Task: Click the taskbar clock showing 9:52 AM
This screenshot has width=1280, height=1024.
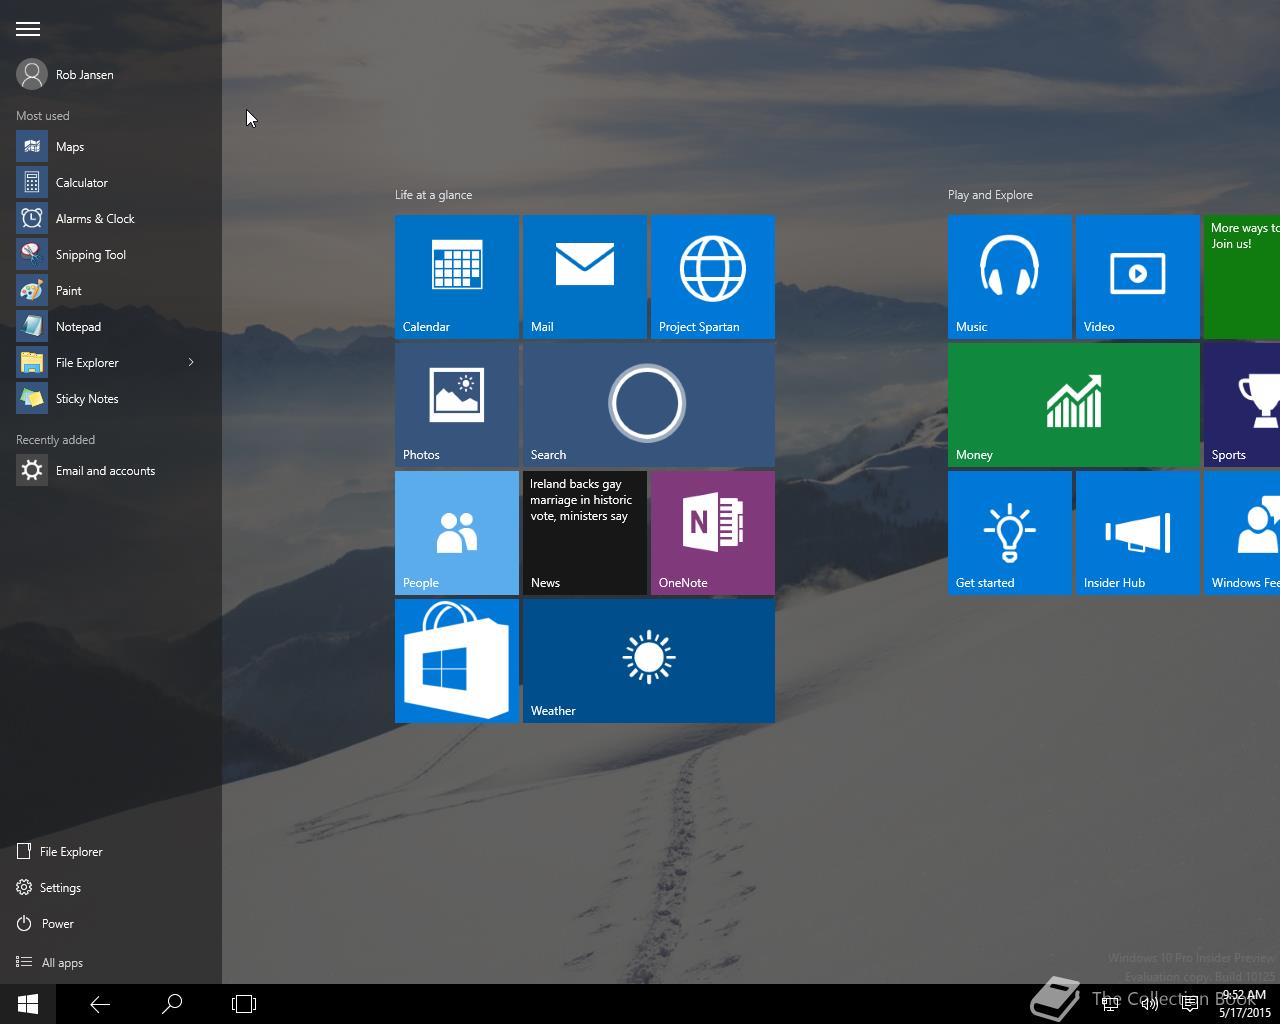Action: 1244,1004
